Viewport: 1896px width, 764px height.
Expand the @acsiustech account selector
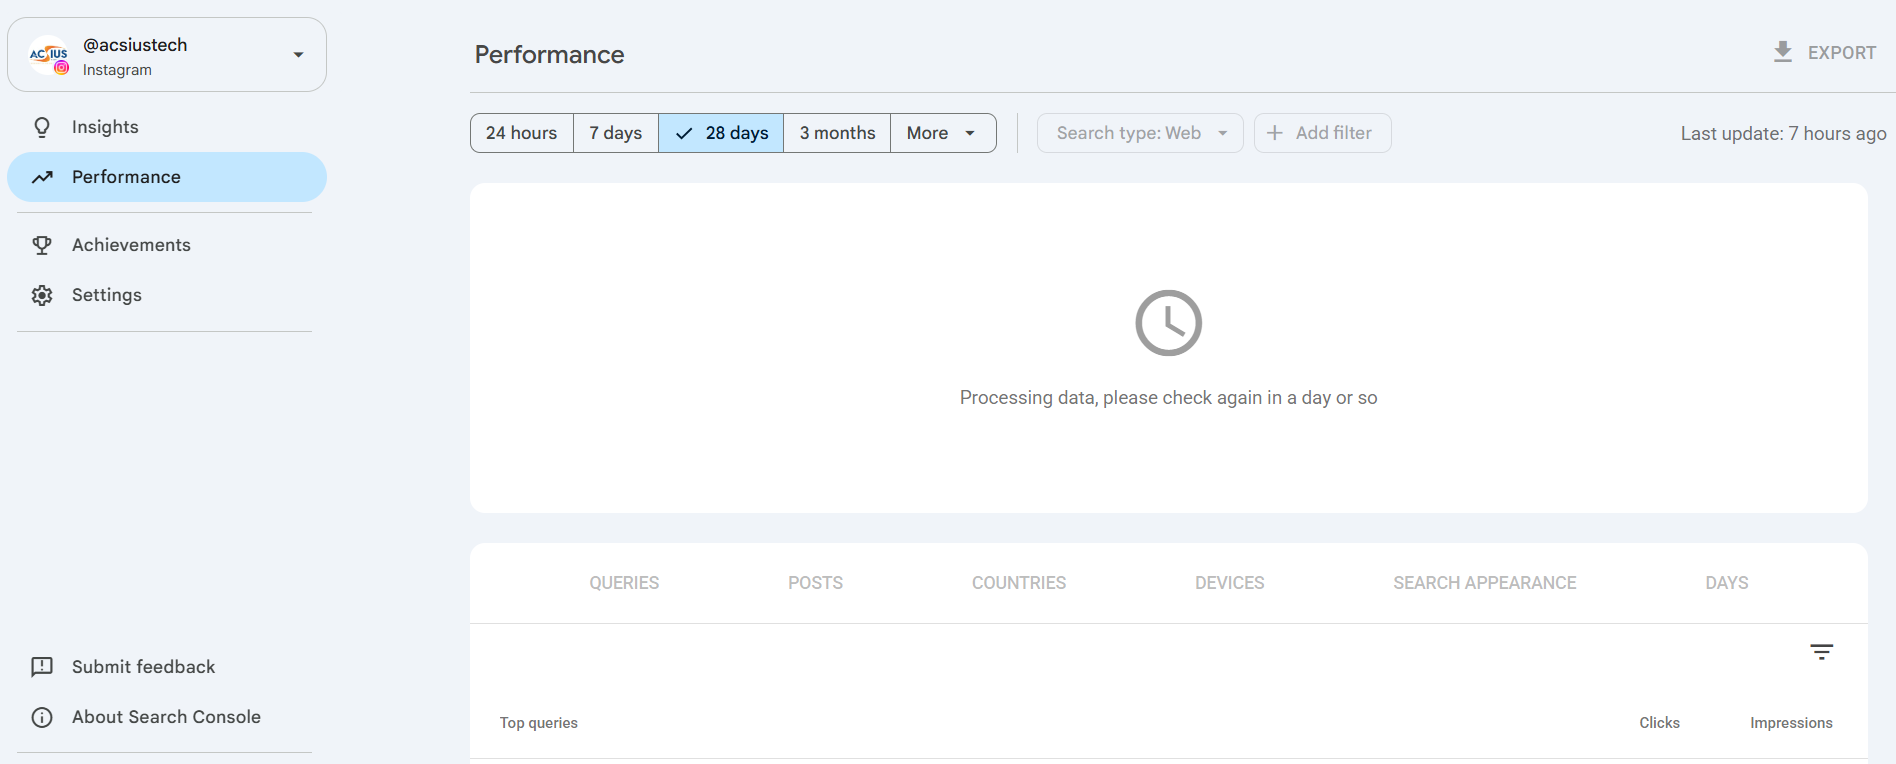[x=167, y=55]
